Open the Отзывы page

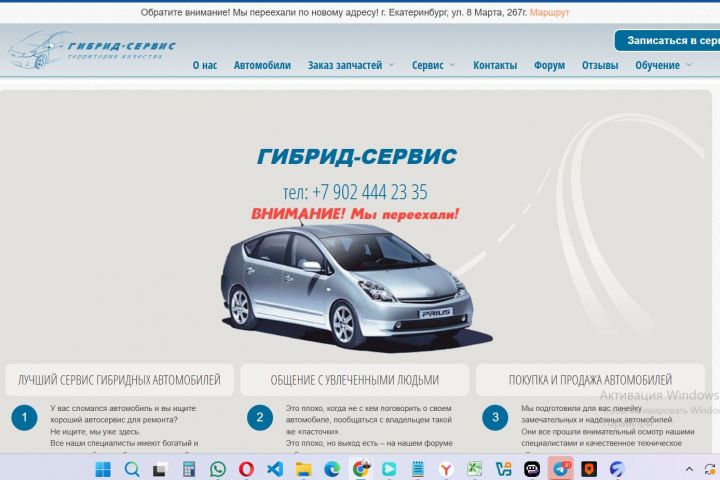[x=600, y=65]
